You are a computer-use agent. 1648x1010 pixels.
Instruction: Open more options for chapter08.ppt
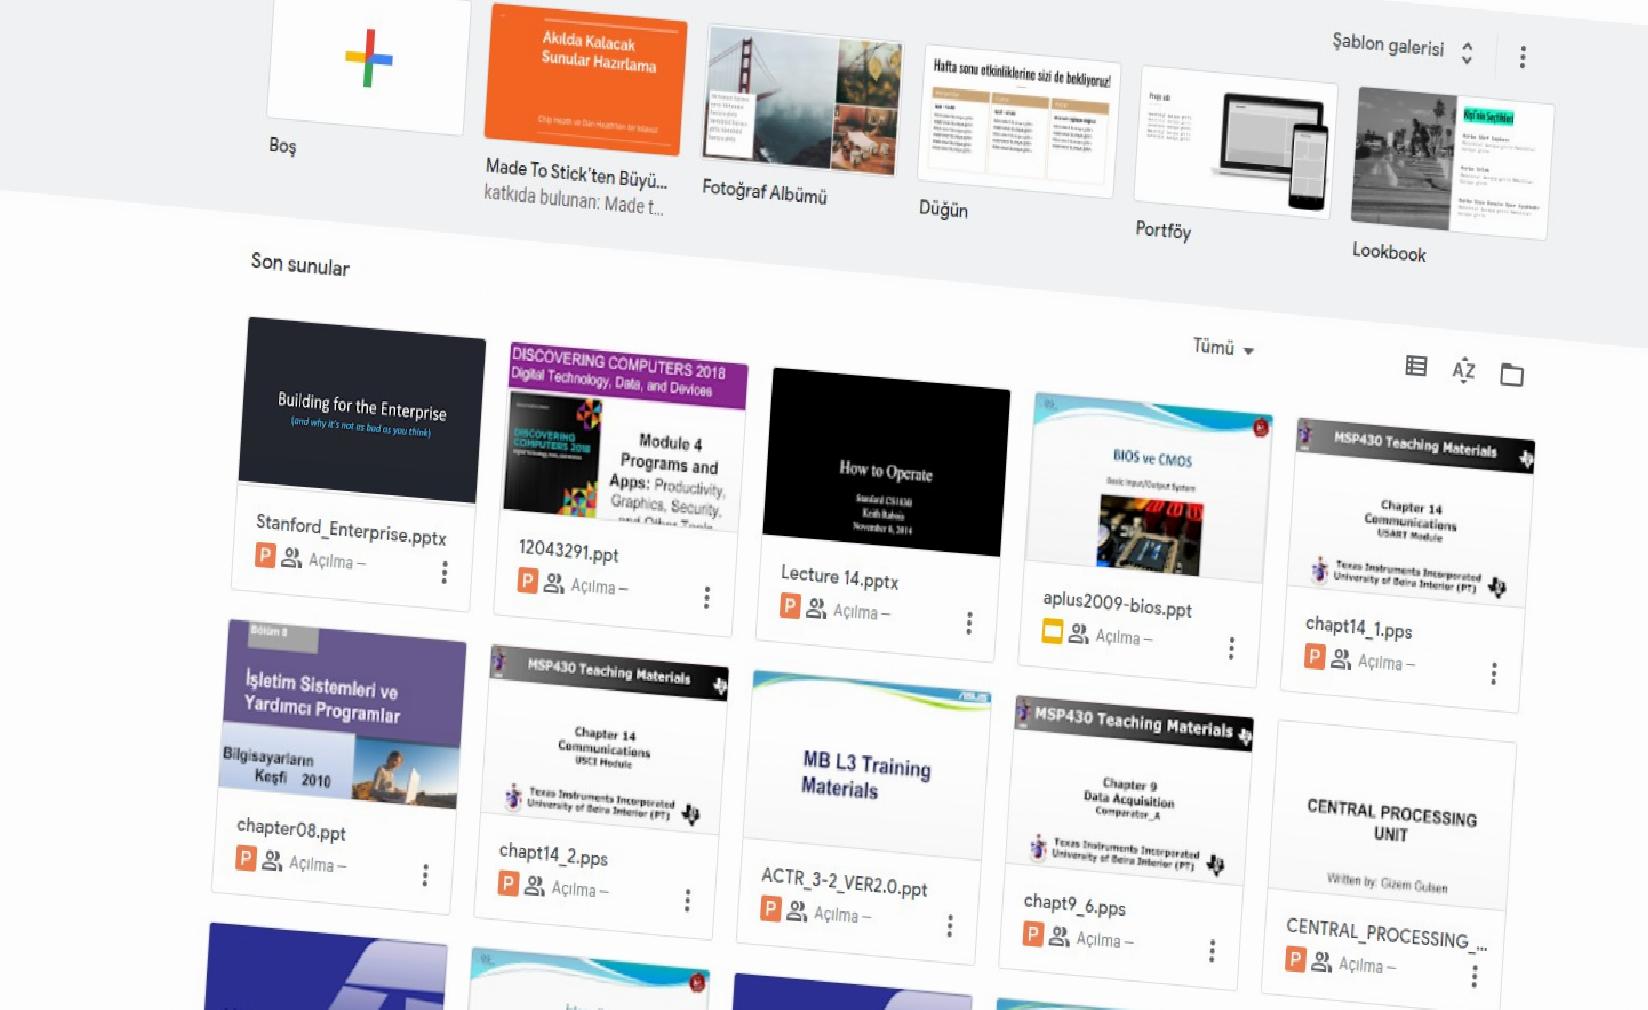coord(425,875)
